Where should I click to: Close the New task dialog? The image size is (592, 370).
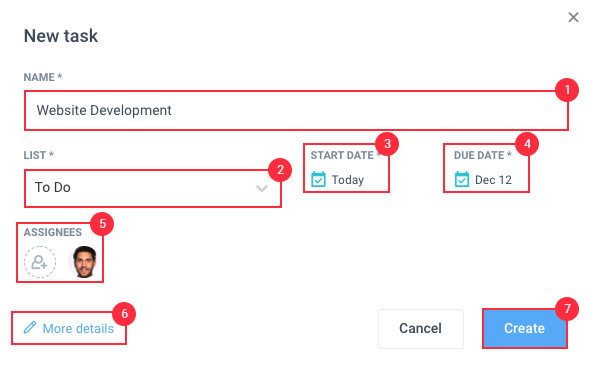pos(573,17)
